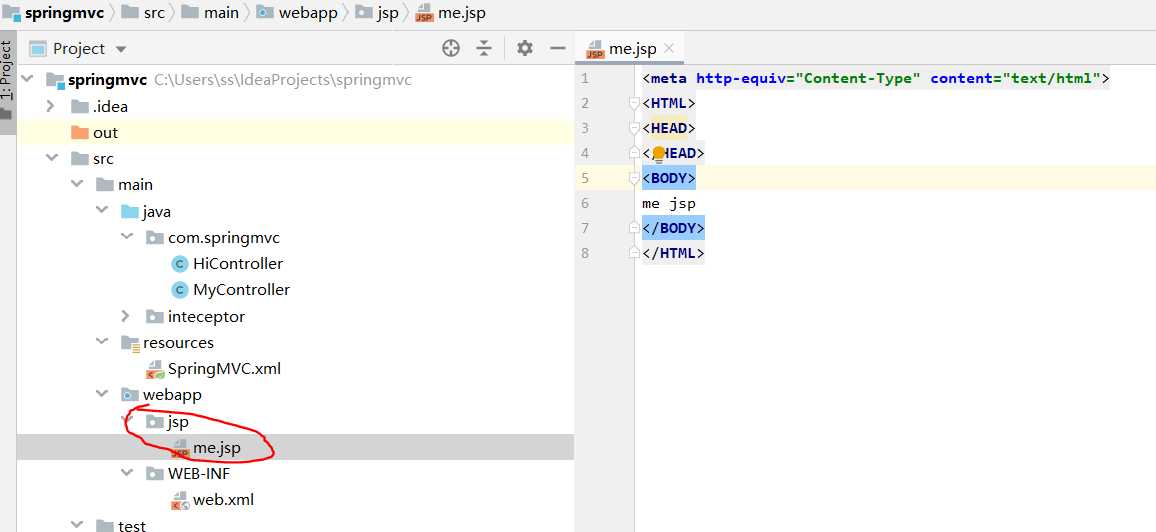Select me.jsp in project tree
The image size is (1156, 532).
pos(295,447)
